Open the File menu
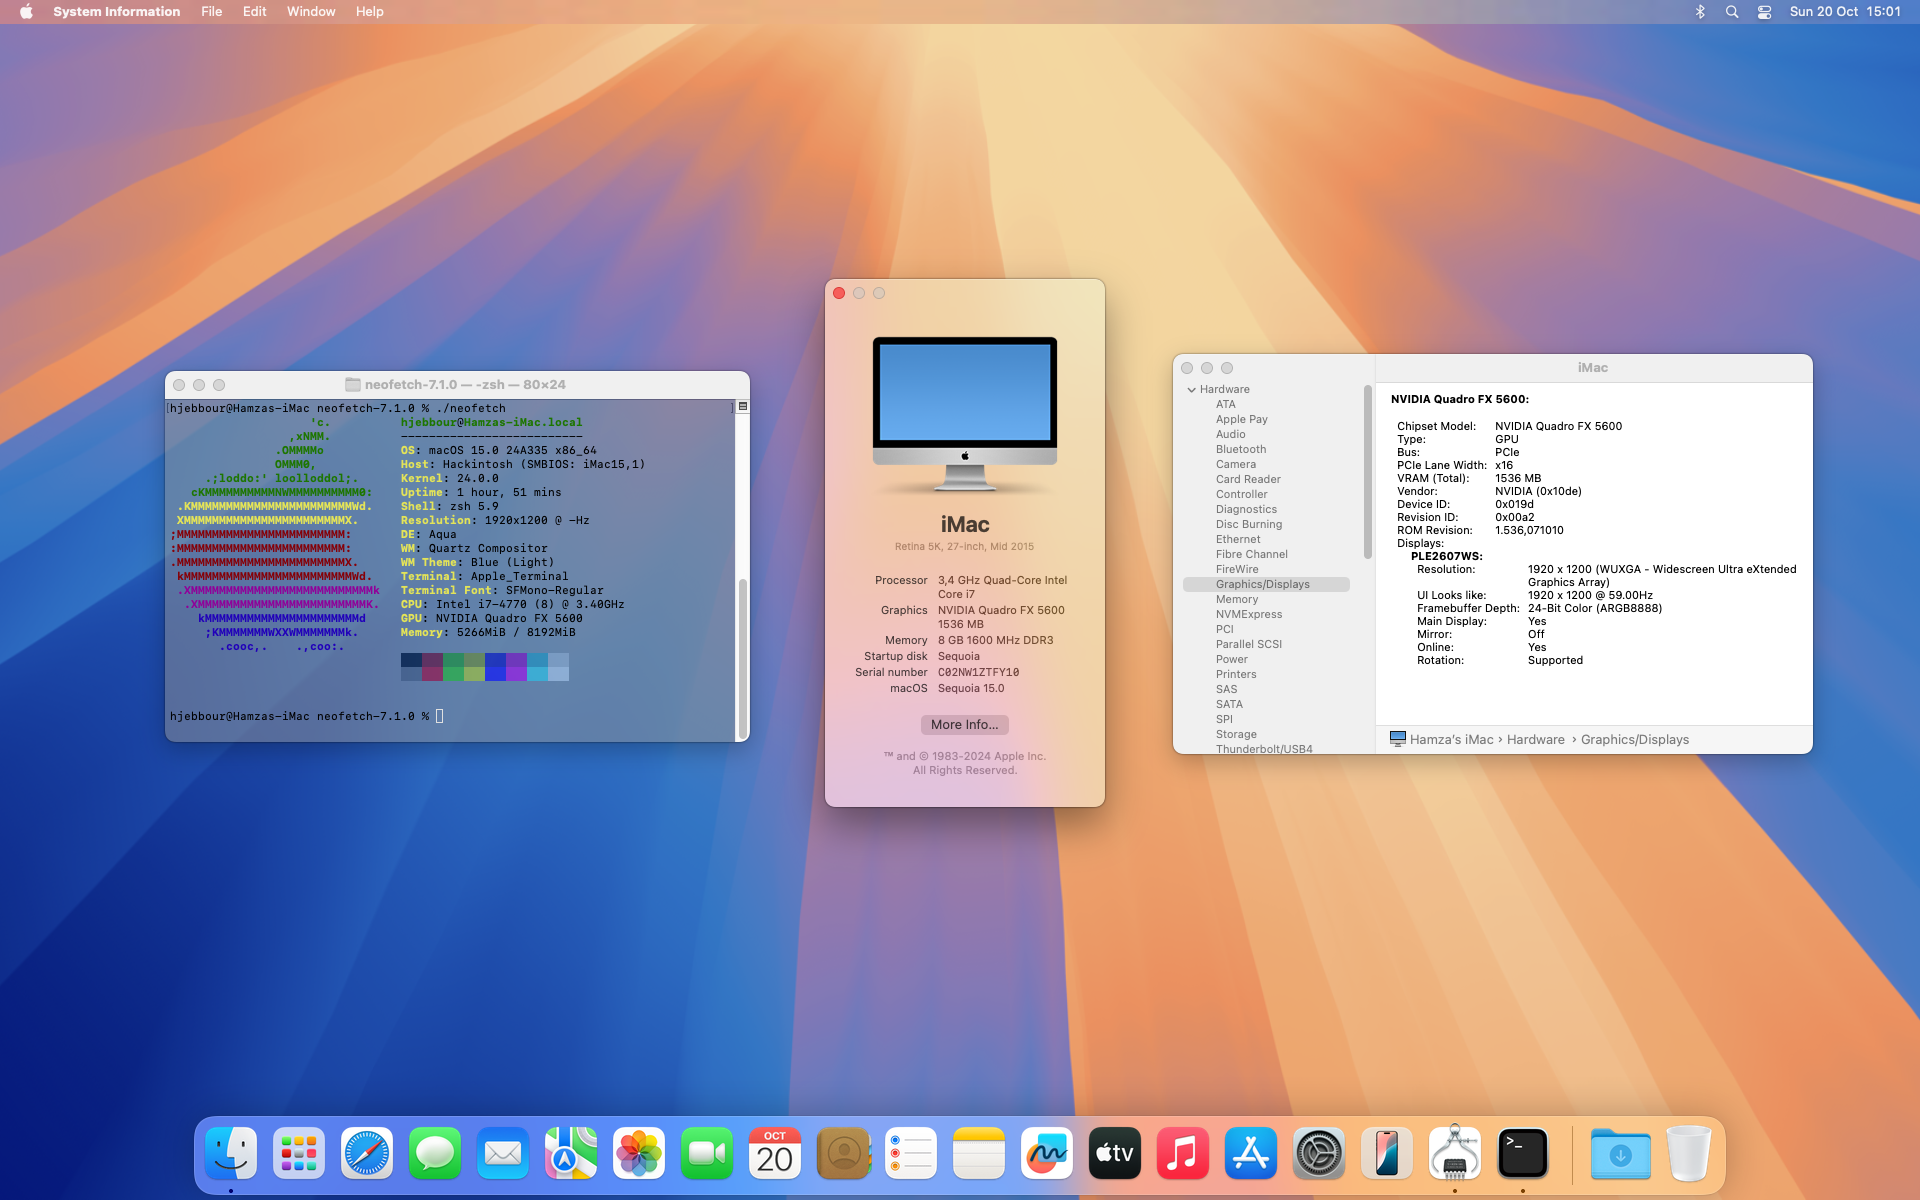The image size is (1920, 1200). (x=211, y=12)
